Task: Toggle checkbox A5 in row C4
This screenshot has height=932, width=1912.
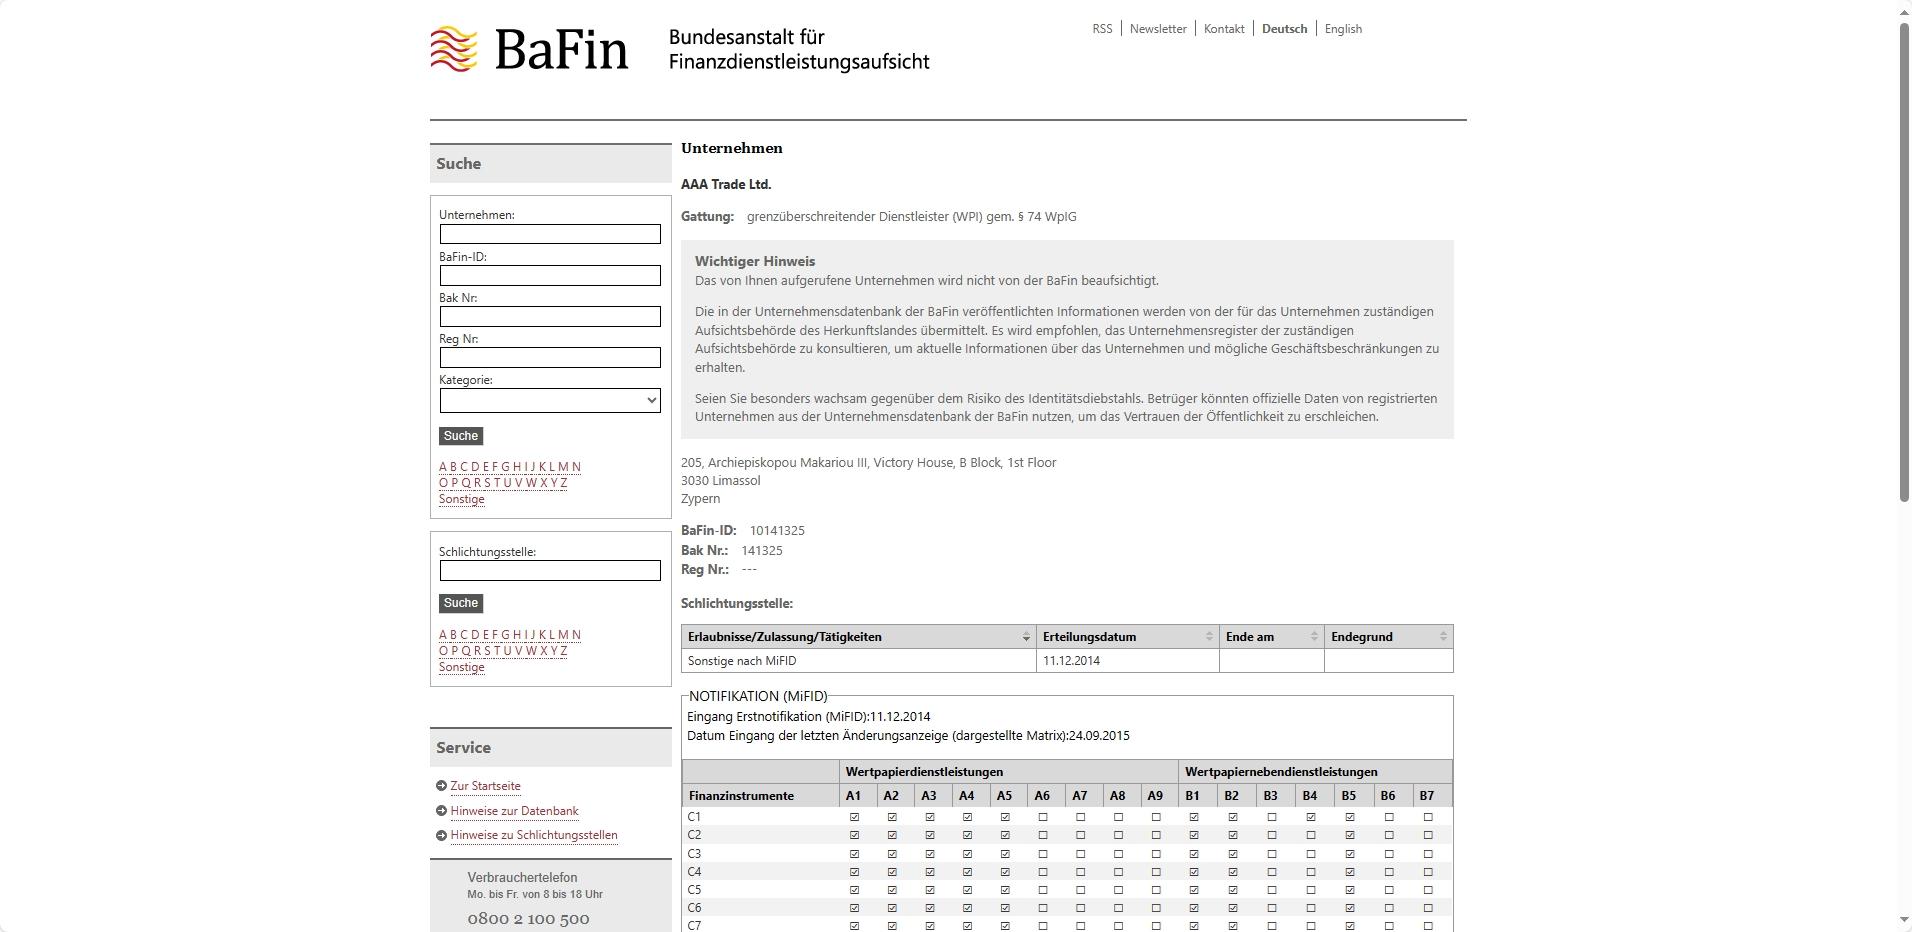Action: (1005, 872)
